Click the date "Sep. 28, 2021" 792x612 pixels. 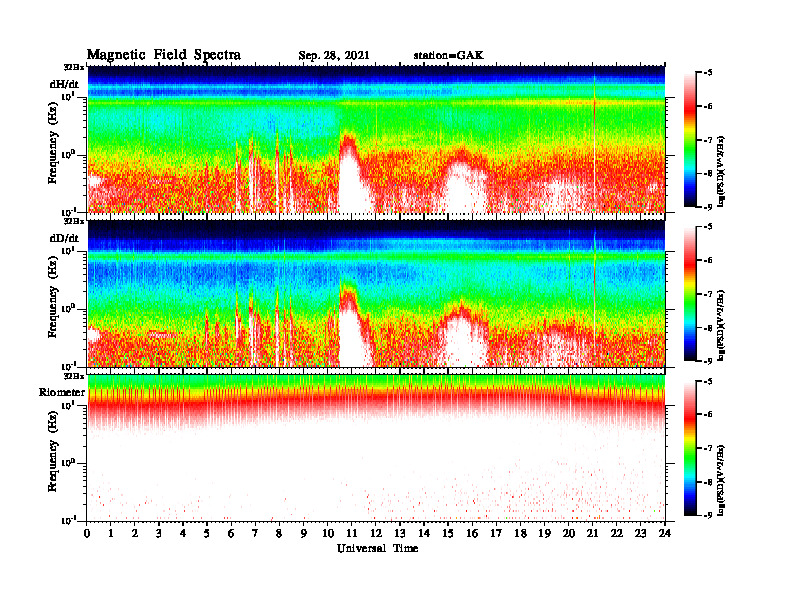coord(334,56)
